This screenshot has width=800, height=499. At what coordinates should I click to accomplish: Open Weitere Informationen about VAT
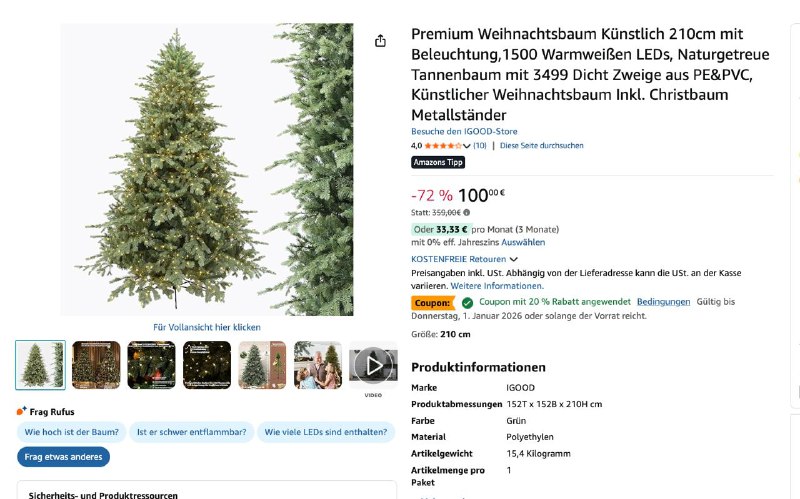pos(497,286)
